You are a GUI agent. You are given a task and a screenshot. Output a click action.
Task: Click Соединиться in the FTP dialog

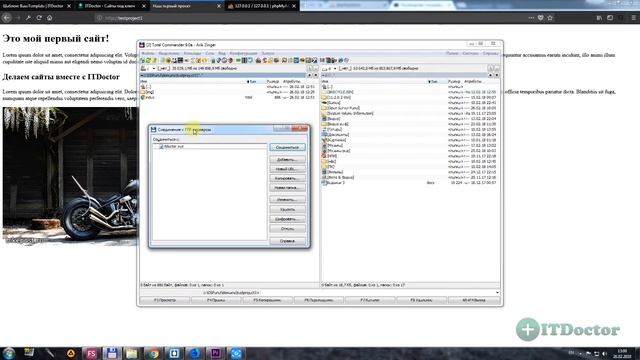[287, 147]
